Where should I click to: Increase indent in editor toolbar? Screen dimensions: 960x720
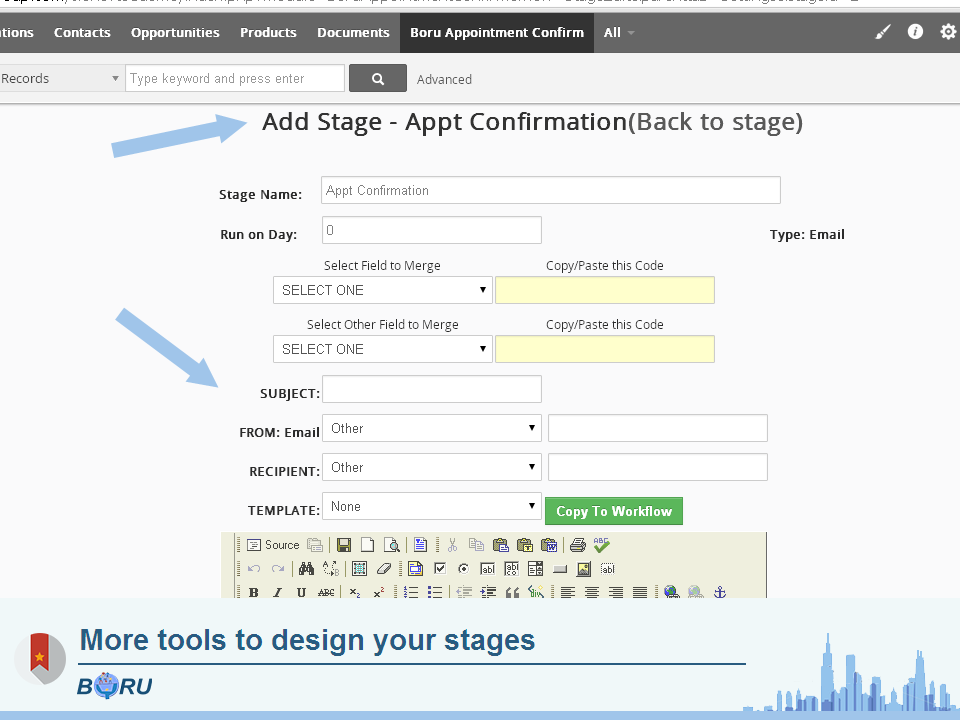point(488,592)
